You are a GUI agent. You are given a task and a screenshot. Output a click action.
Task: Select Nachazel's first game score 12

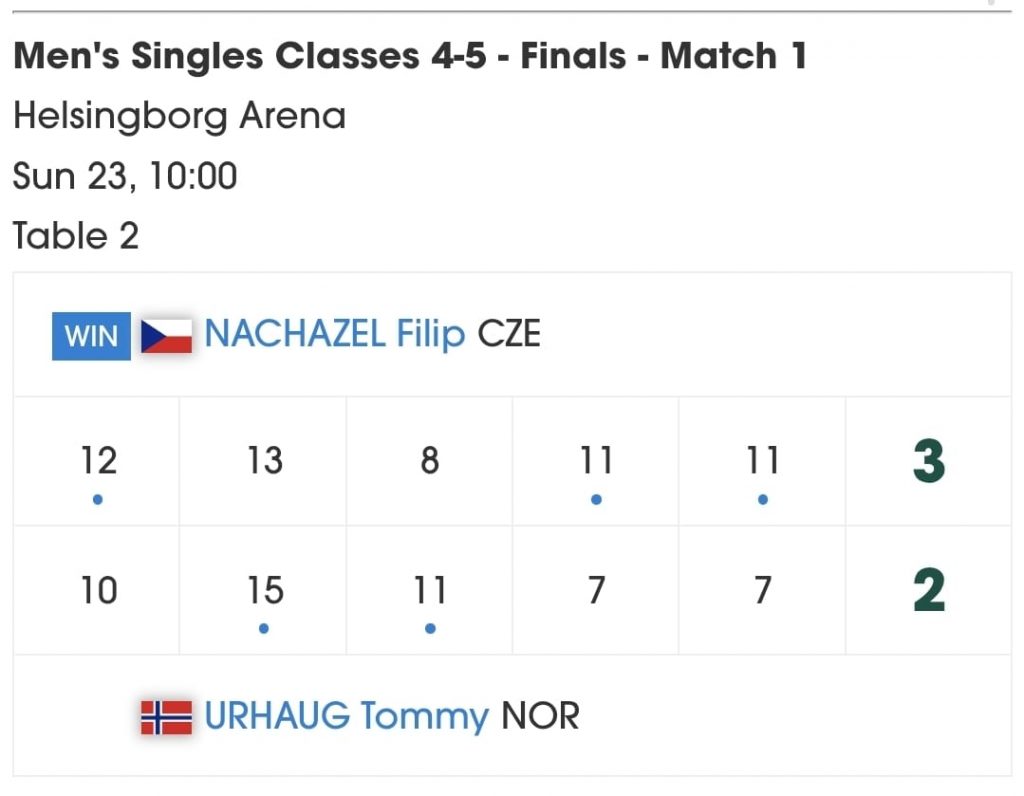[x=98, y=461]
